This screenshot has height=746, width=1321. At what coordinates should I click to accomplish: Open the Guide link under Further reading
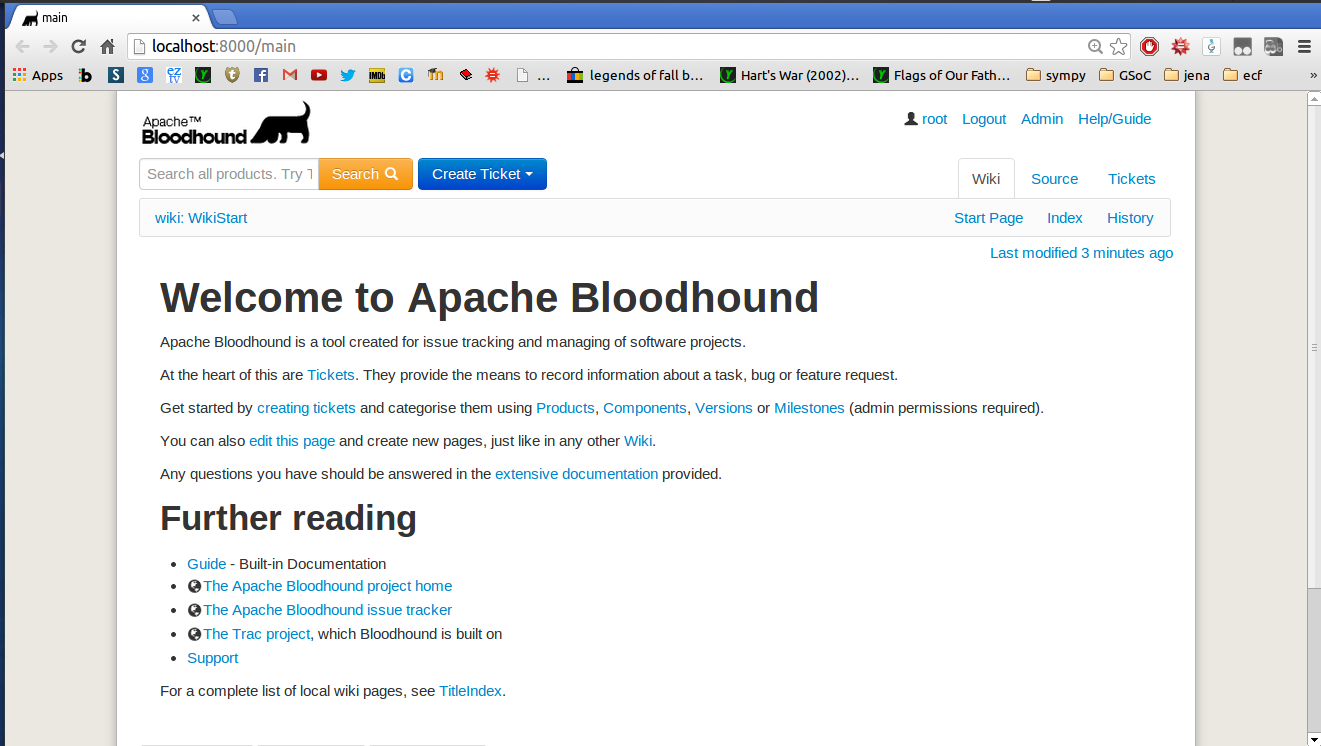tap(206, 564)
